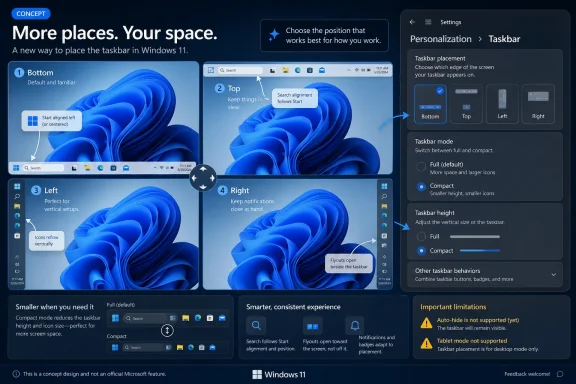Expand Other taskbar behaviors section
576x384 pixels.
click(485, 274)
